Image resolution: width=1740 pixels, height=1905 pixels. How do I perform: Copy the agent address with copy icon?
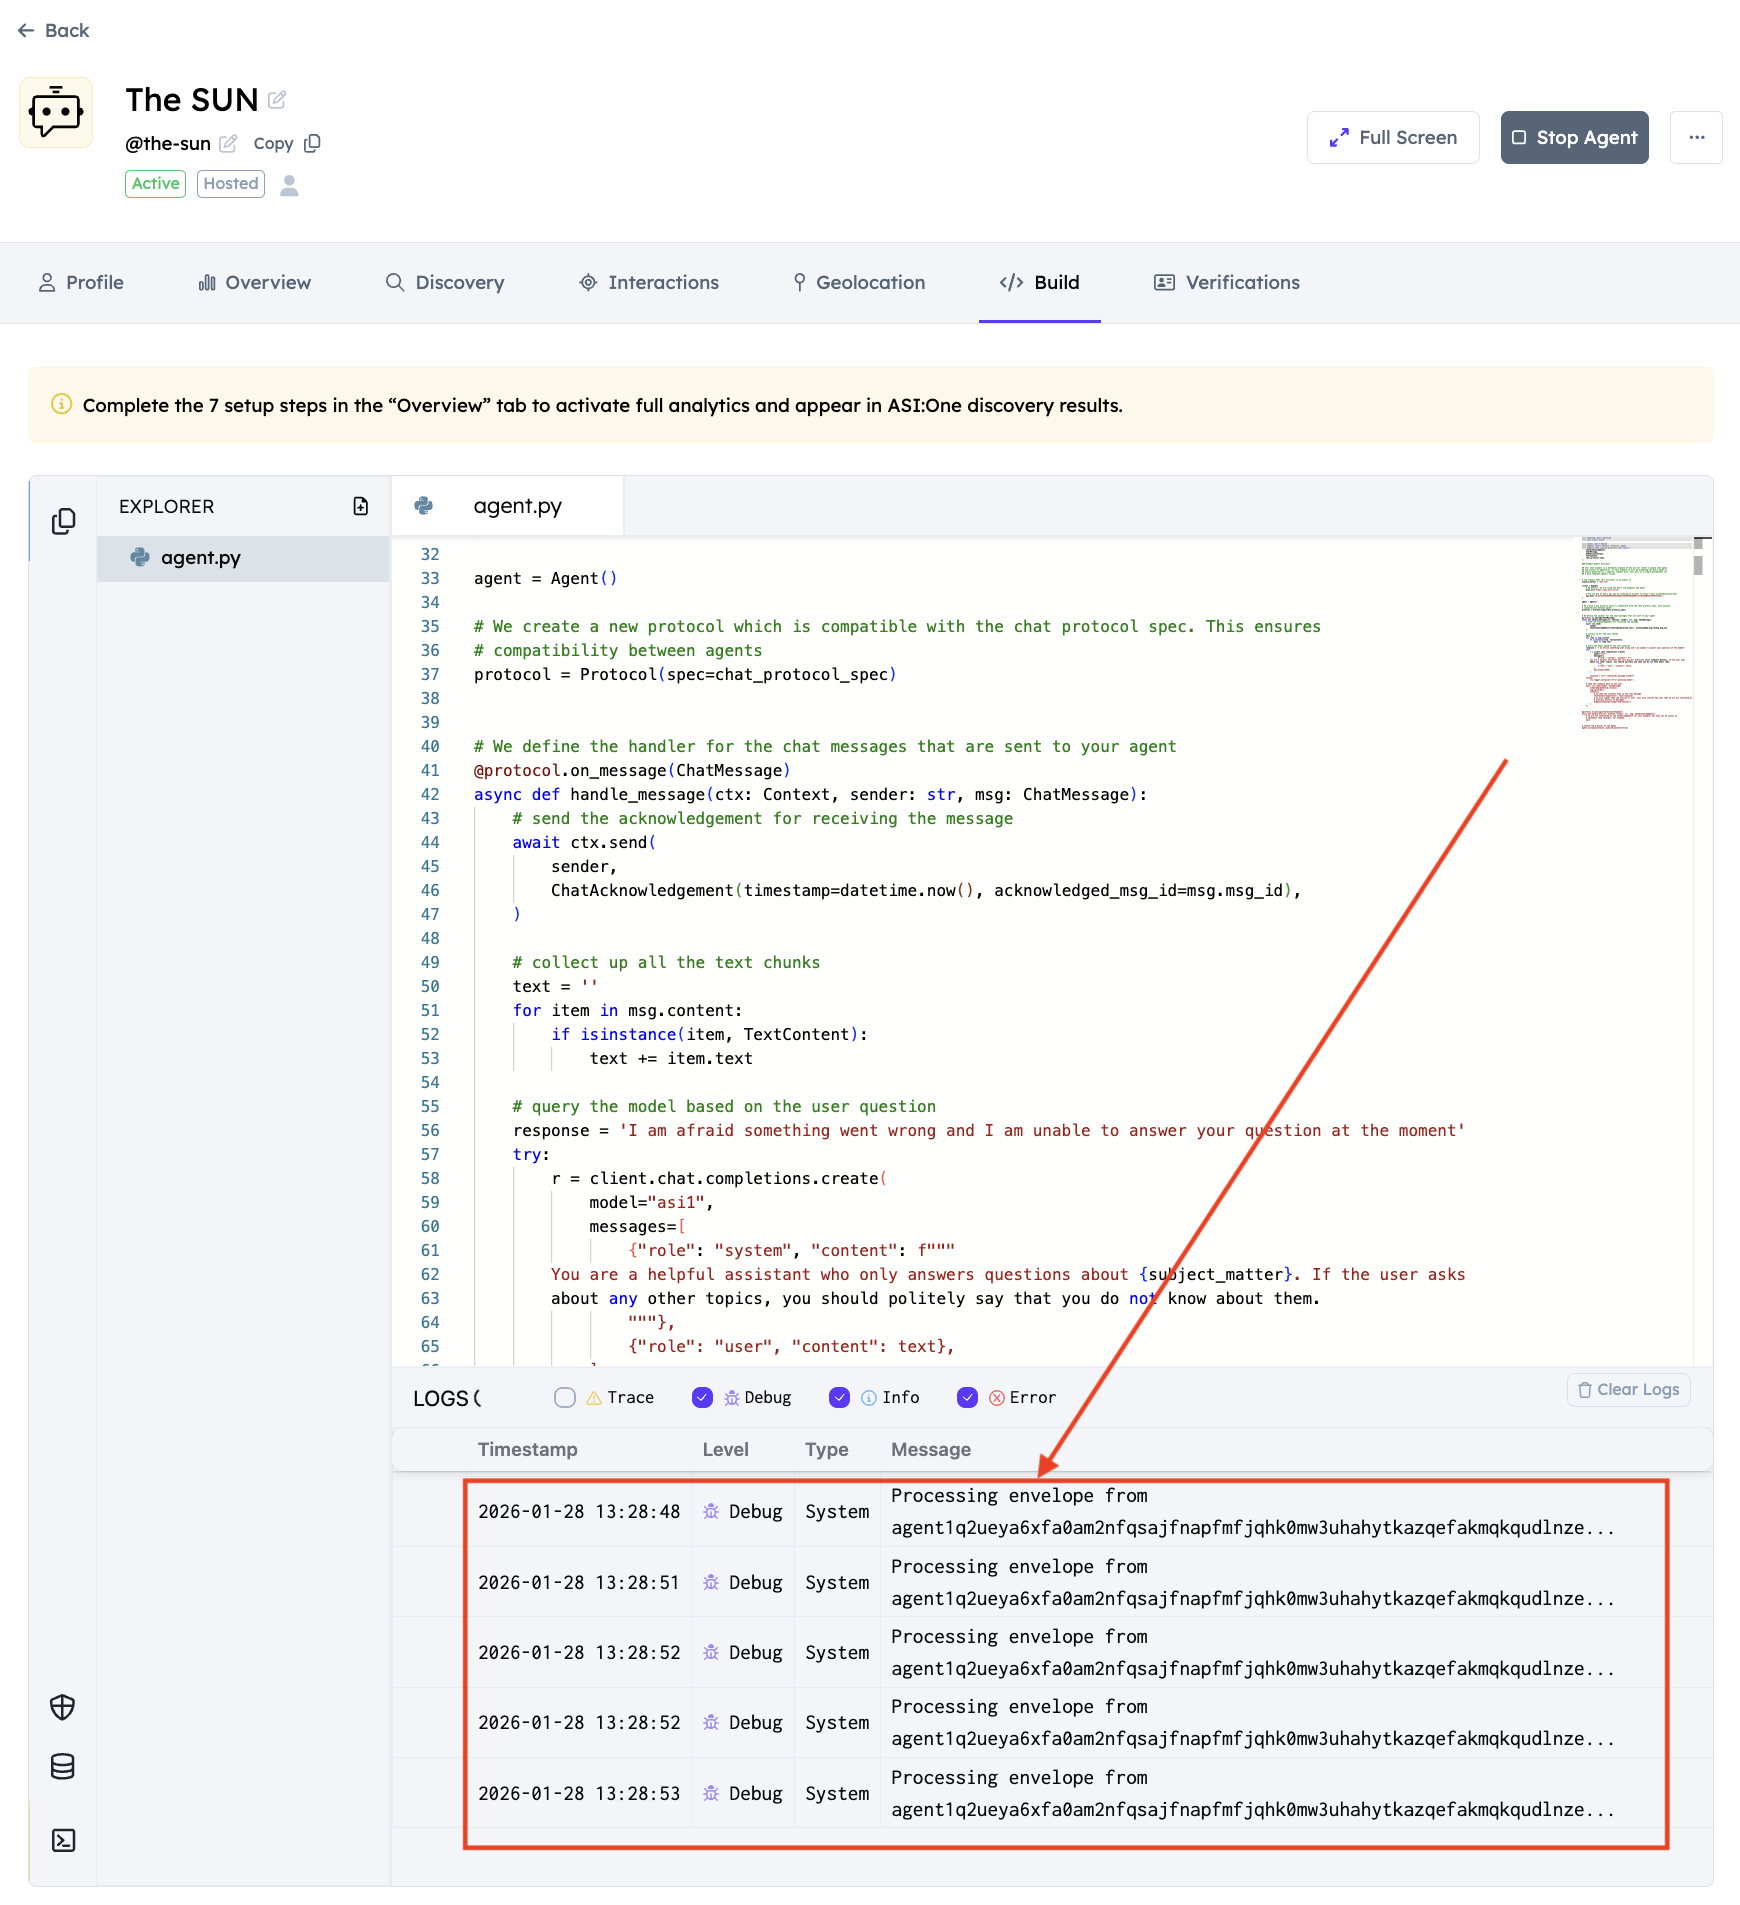click(x=312, y=143)
